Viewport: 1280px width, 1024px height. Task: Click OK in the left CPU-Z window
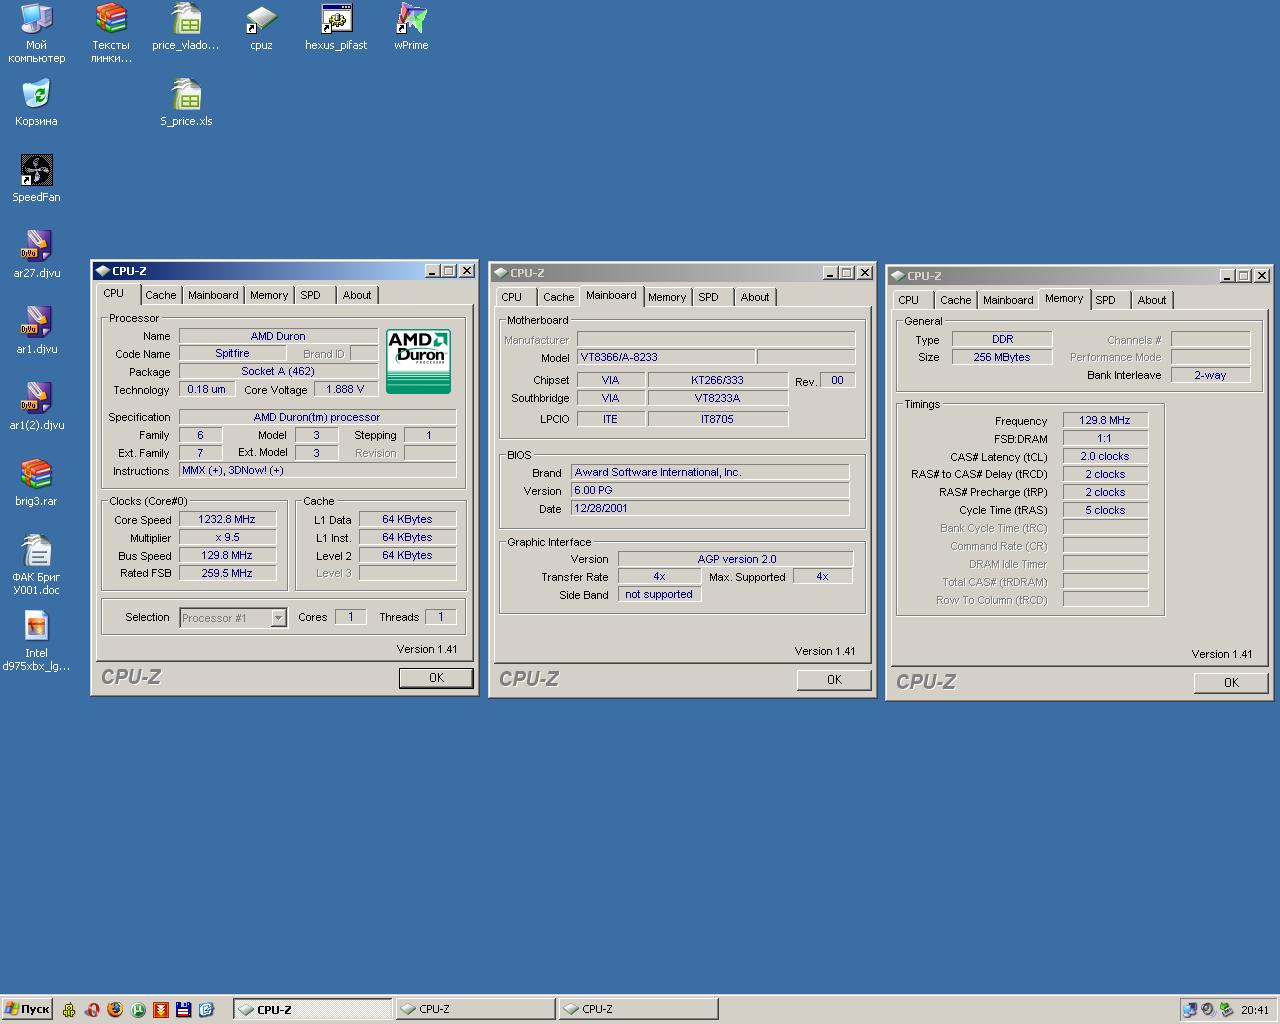436,677
